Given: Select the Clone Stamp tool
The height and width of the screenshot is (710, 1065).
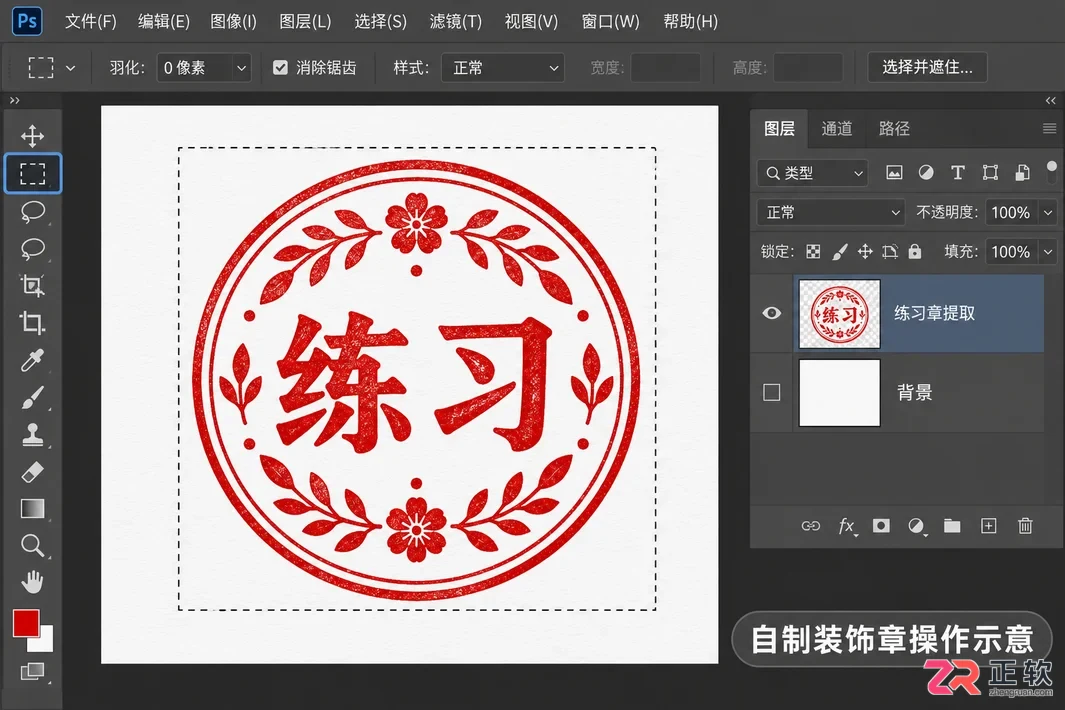Looking at the screenshot, I should click(x=33, y=435).
